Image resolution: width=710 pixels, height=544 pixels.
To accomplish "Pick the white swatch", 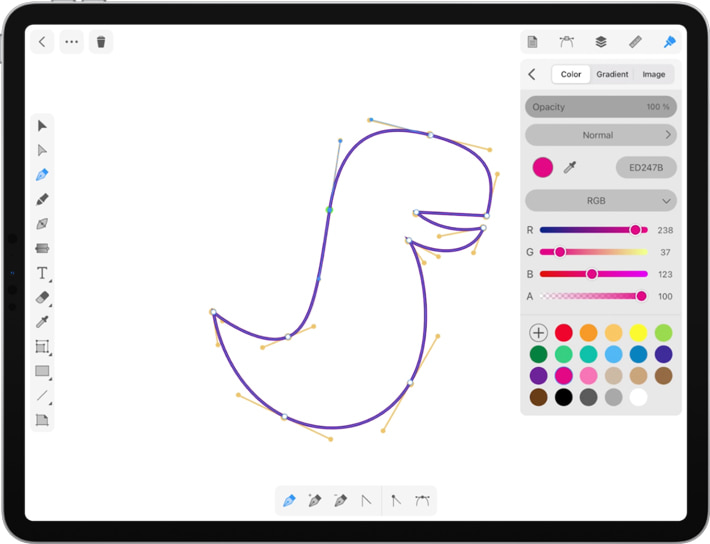I will pos(638,397).
